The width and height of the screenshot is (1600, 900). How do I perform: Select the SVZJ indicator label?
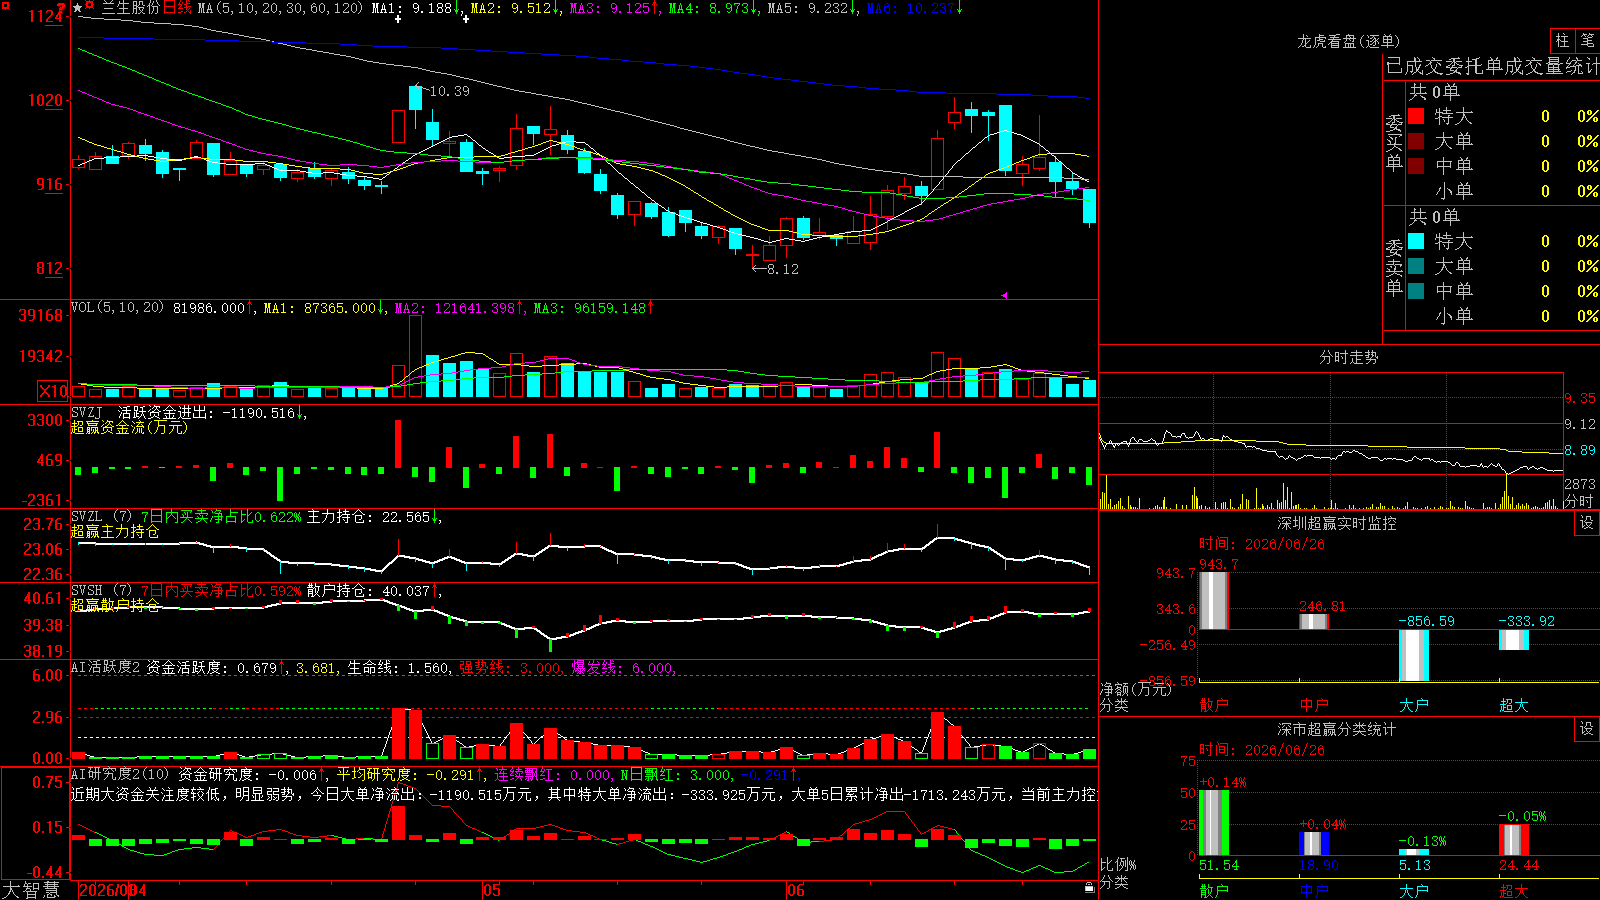pyautogui.click(x=87, y=413)
